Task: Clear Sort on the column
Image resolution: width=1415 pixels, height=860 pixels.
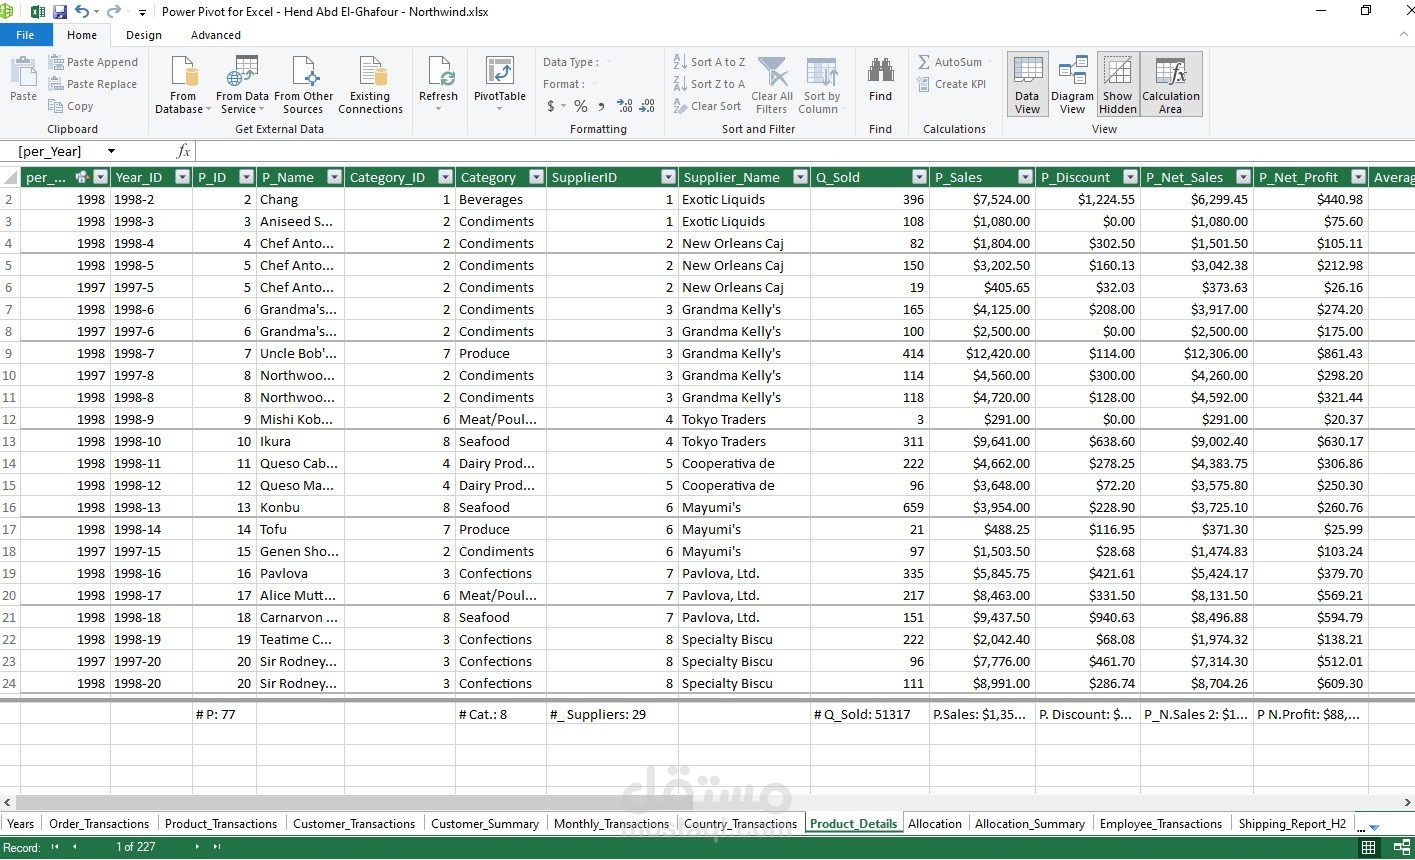Action: (707, 106)
